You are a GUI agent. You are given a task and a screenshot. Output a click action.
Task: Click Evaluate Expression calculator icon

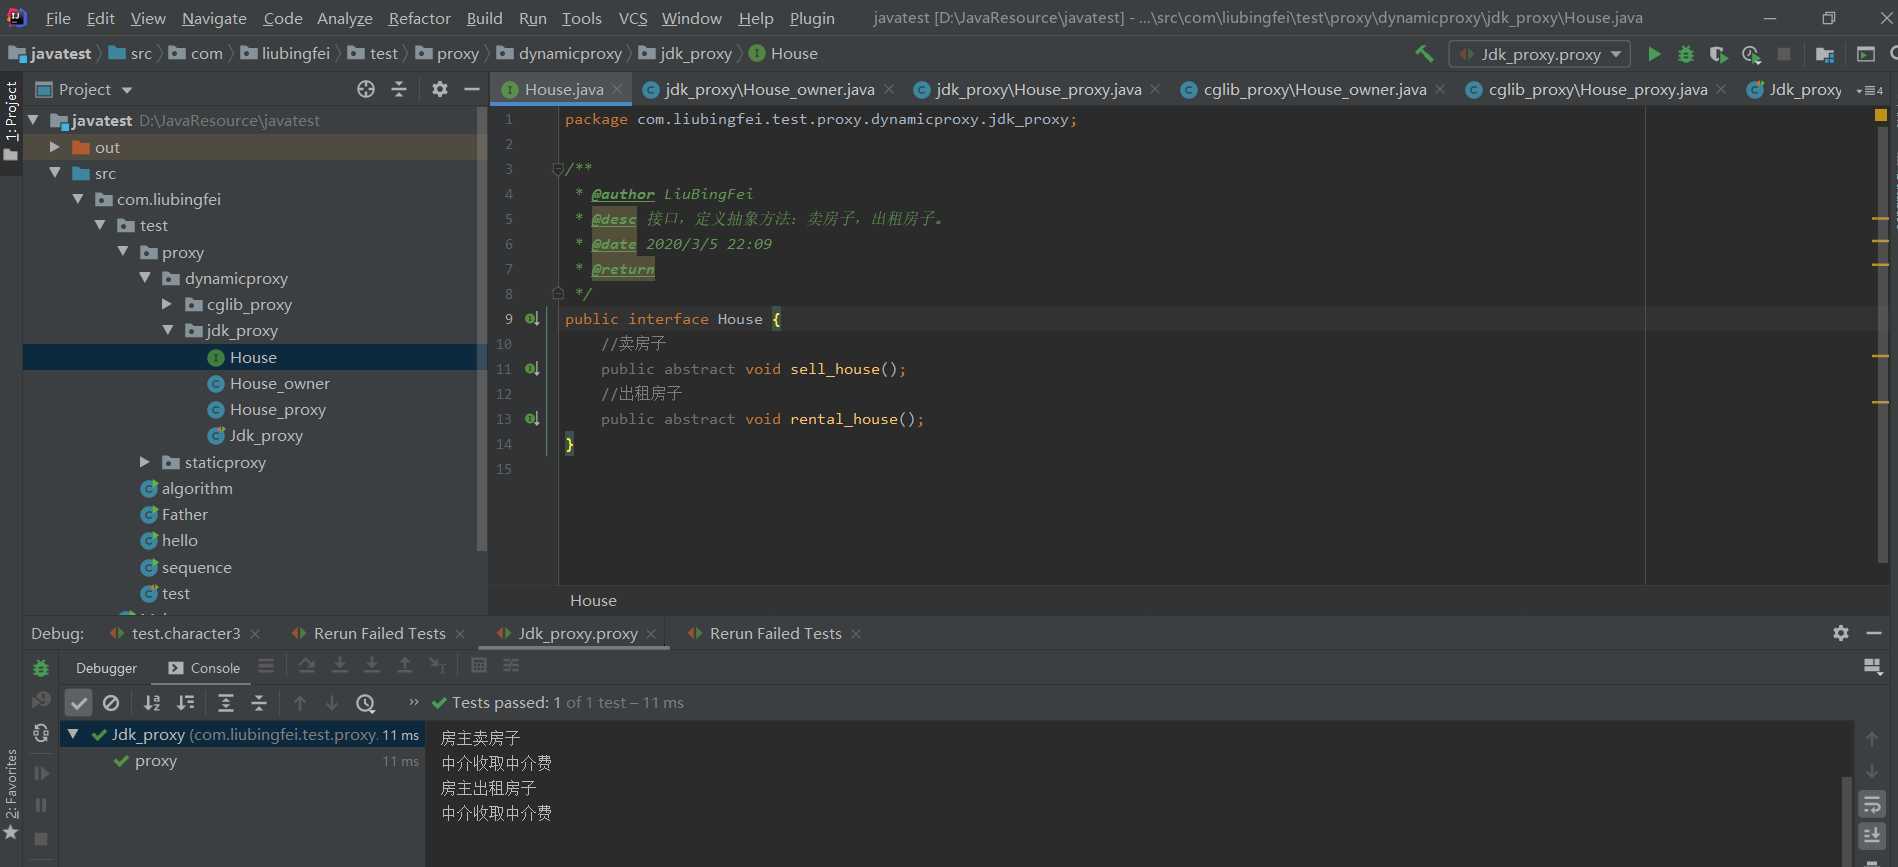click(x=479, y=665)
